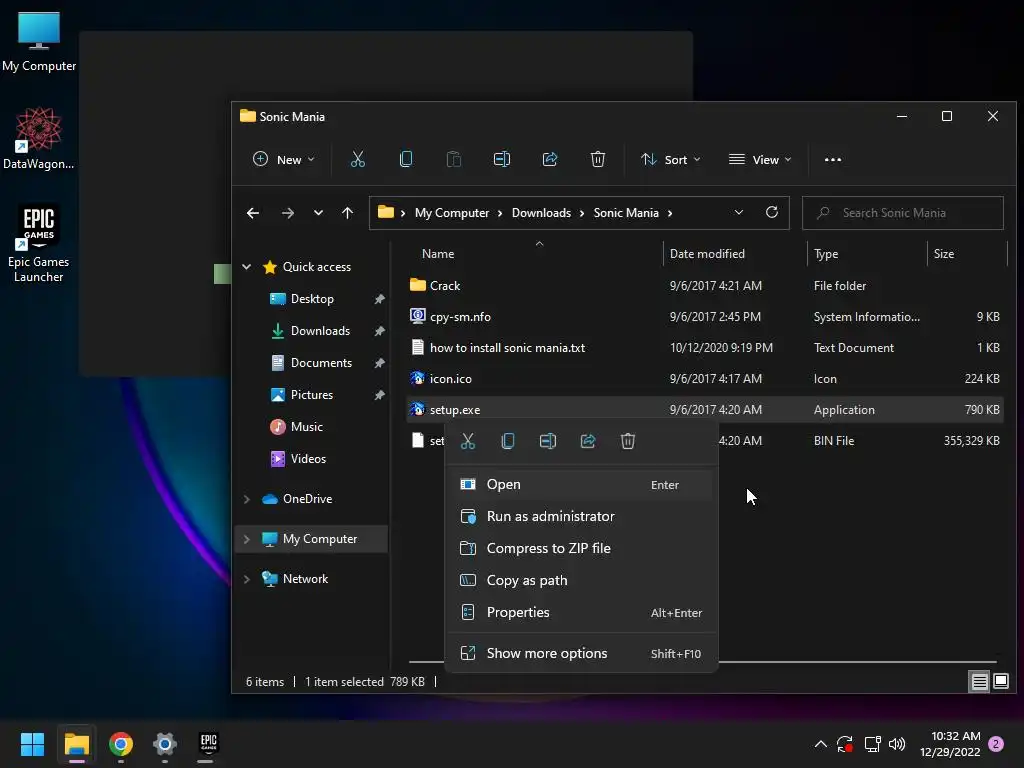Click the Share icon in Explorer toolbar
This screenshot has width=1024, height=768.
pos(550,159)
